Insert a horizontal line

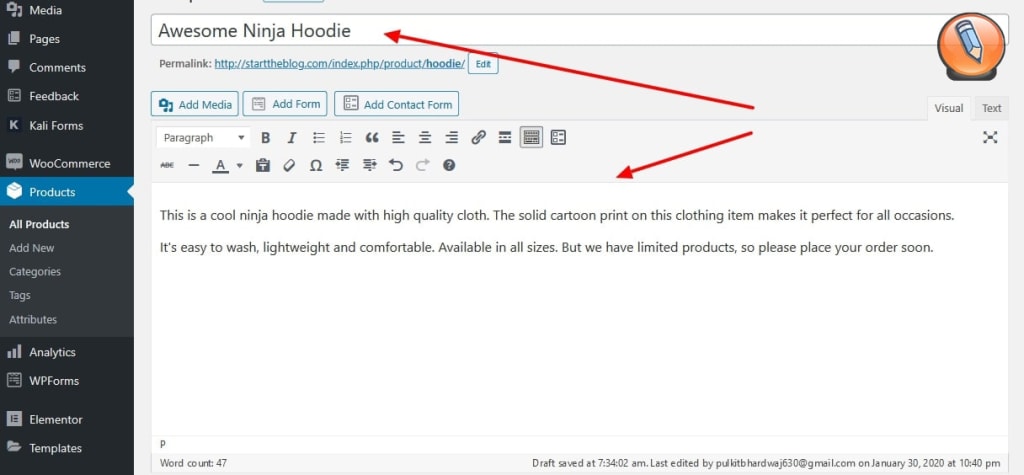193,165
